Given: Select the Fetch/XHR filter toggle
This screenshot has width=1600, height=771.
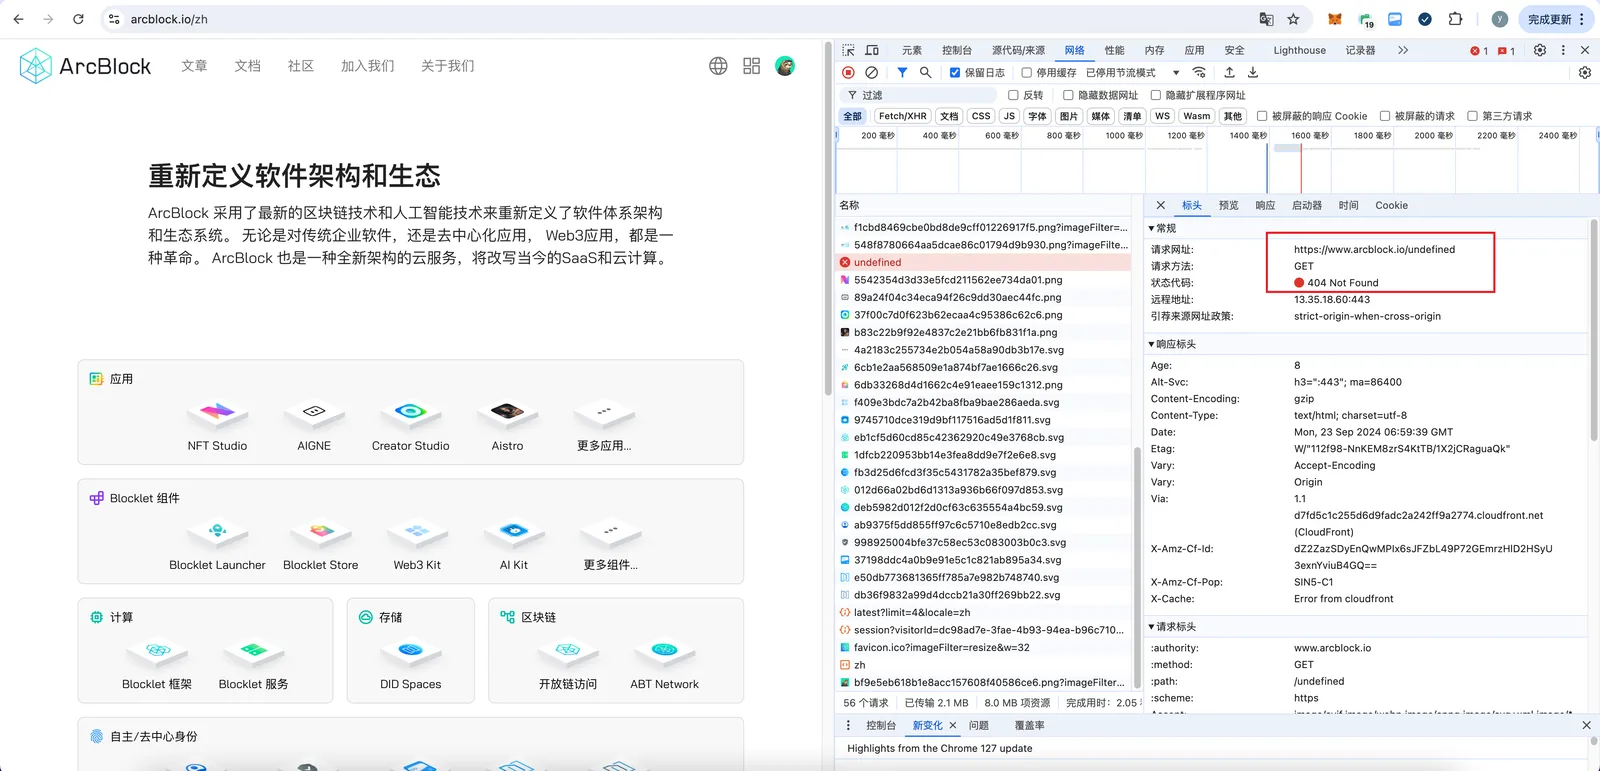Looking at the screenshot, I should pos(903,116).
